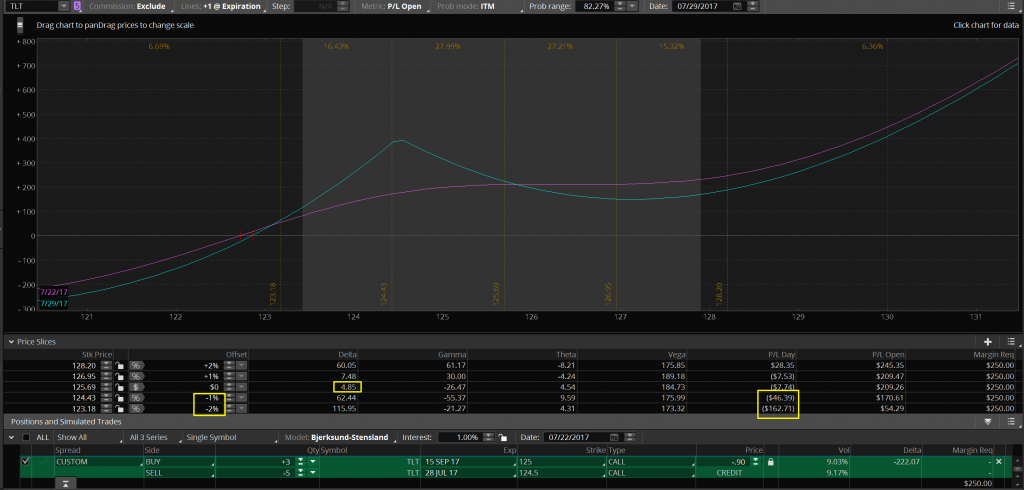The image size is (1024, 490).
Task: Uncheck the CUSTOM spread row checkbox
Action: (26, 462)
